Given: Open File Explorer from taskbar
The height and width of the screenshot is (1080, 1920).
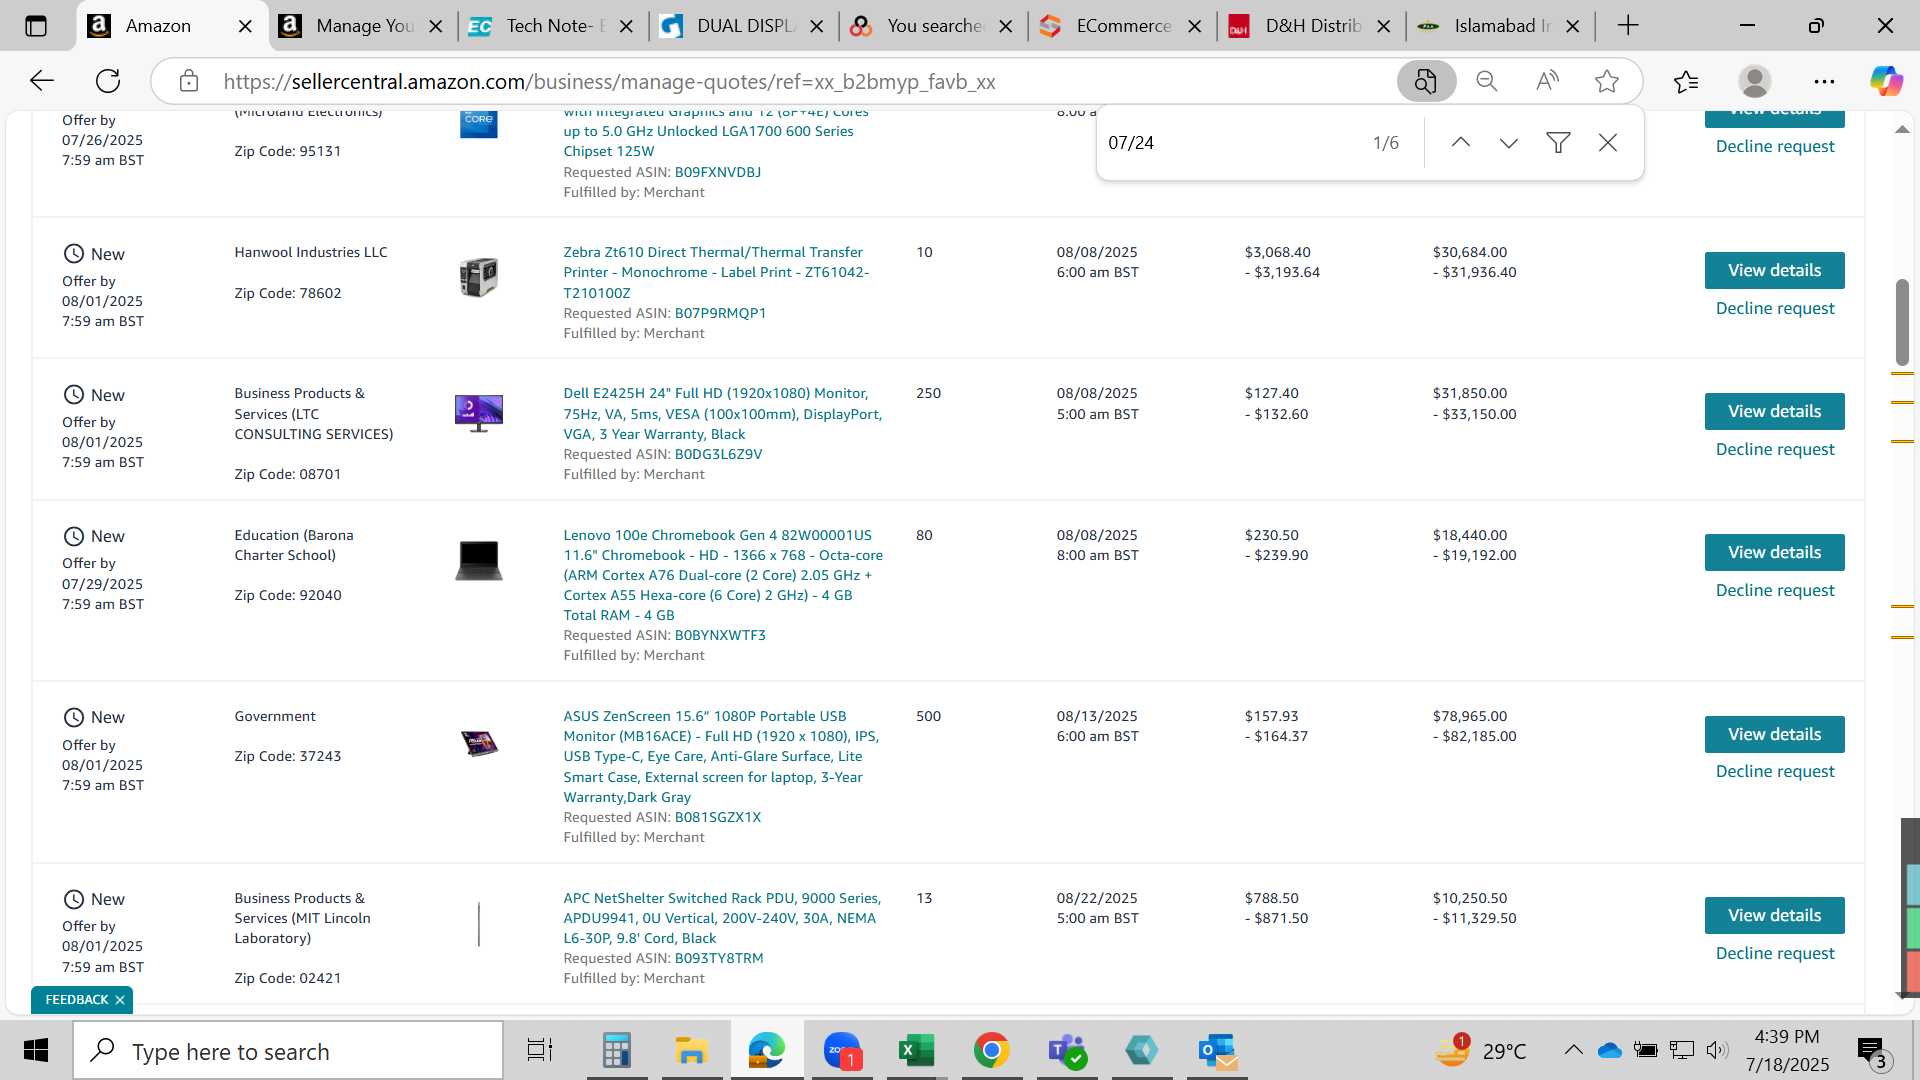Looking at the screenshot, I should pos(691,1051).
